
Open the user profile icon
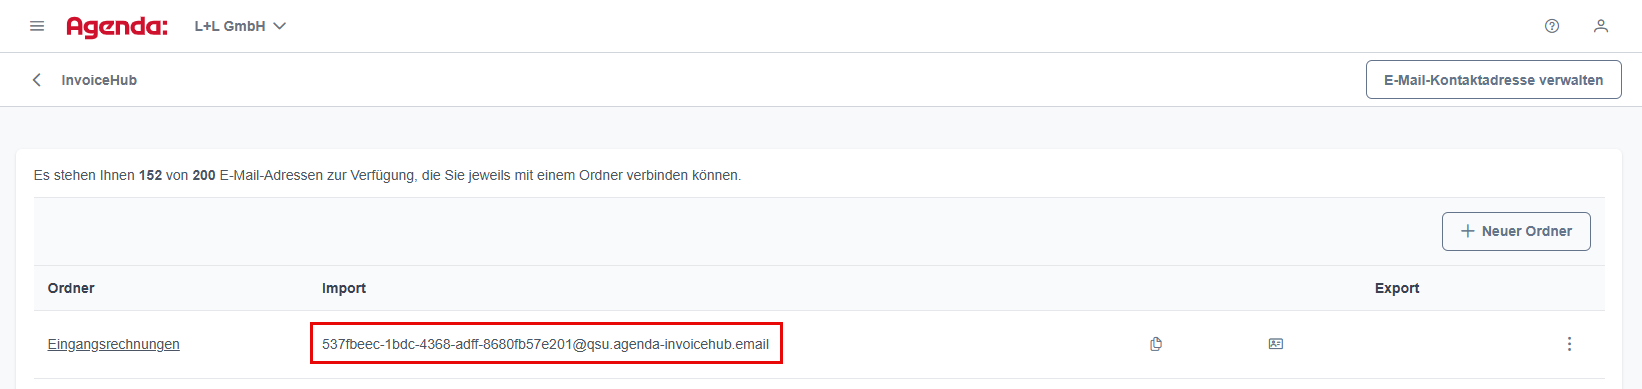[1601, 26]
